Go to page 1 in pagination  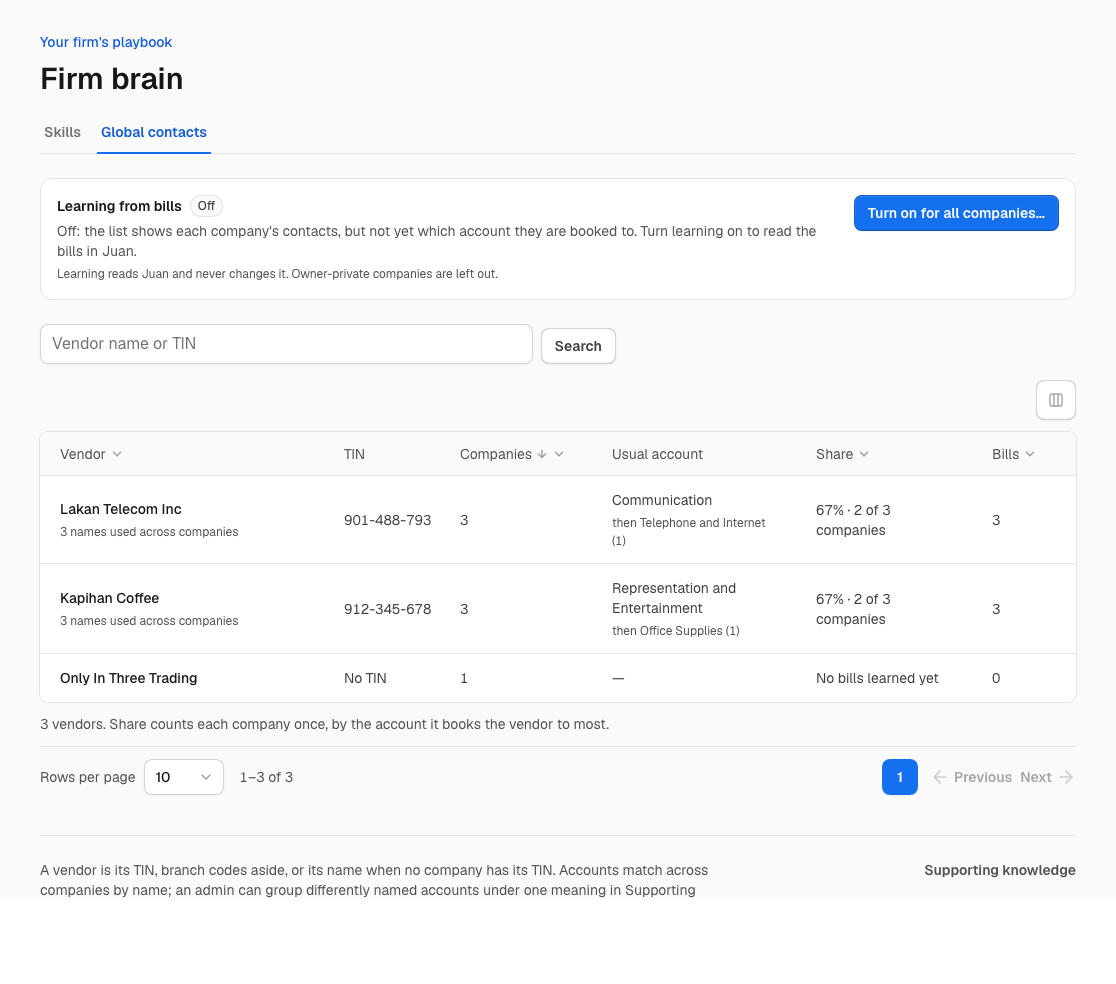900,777
